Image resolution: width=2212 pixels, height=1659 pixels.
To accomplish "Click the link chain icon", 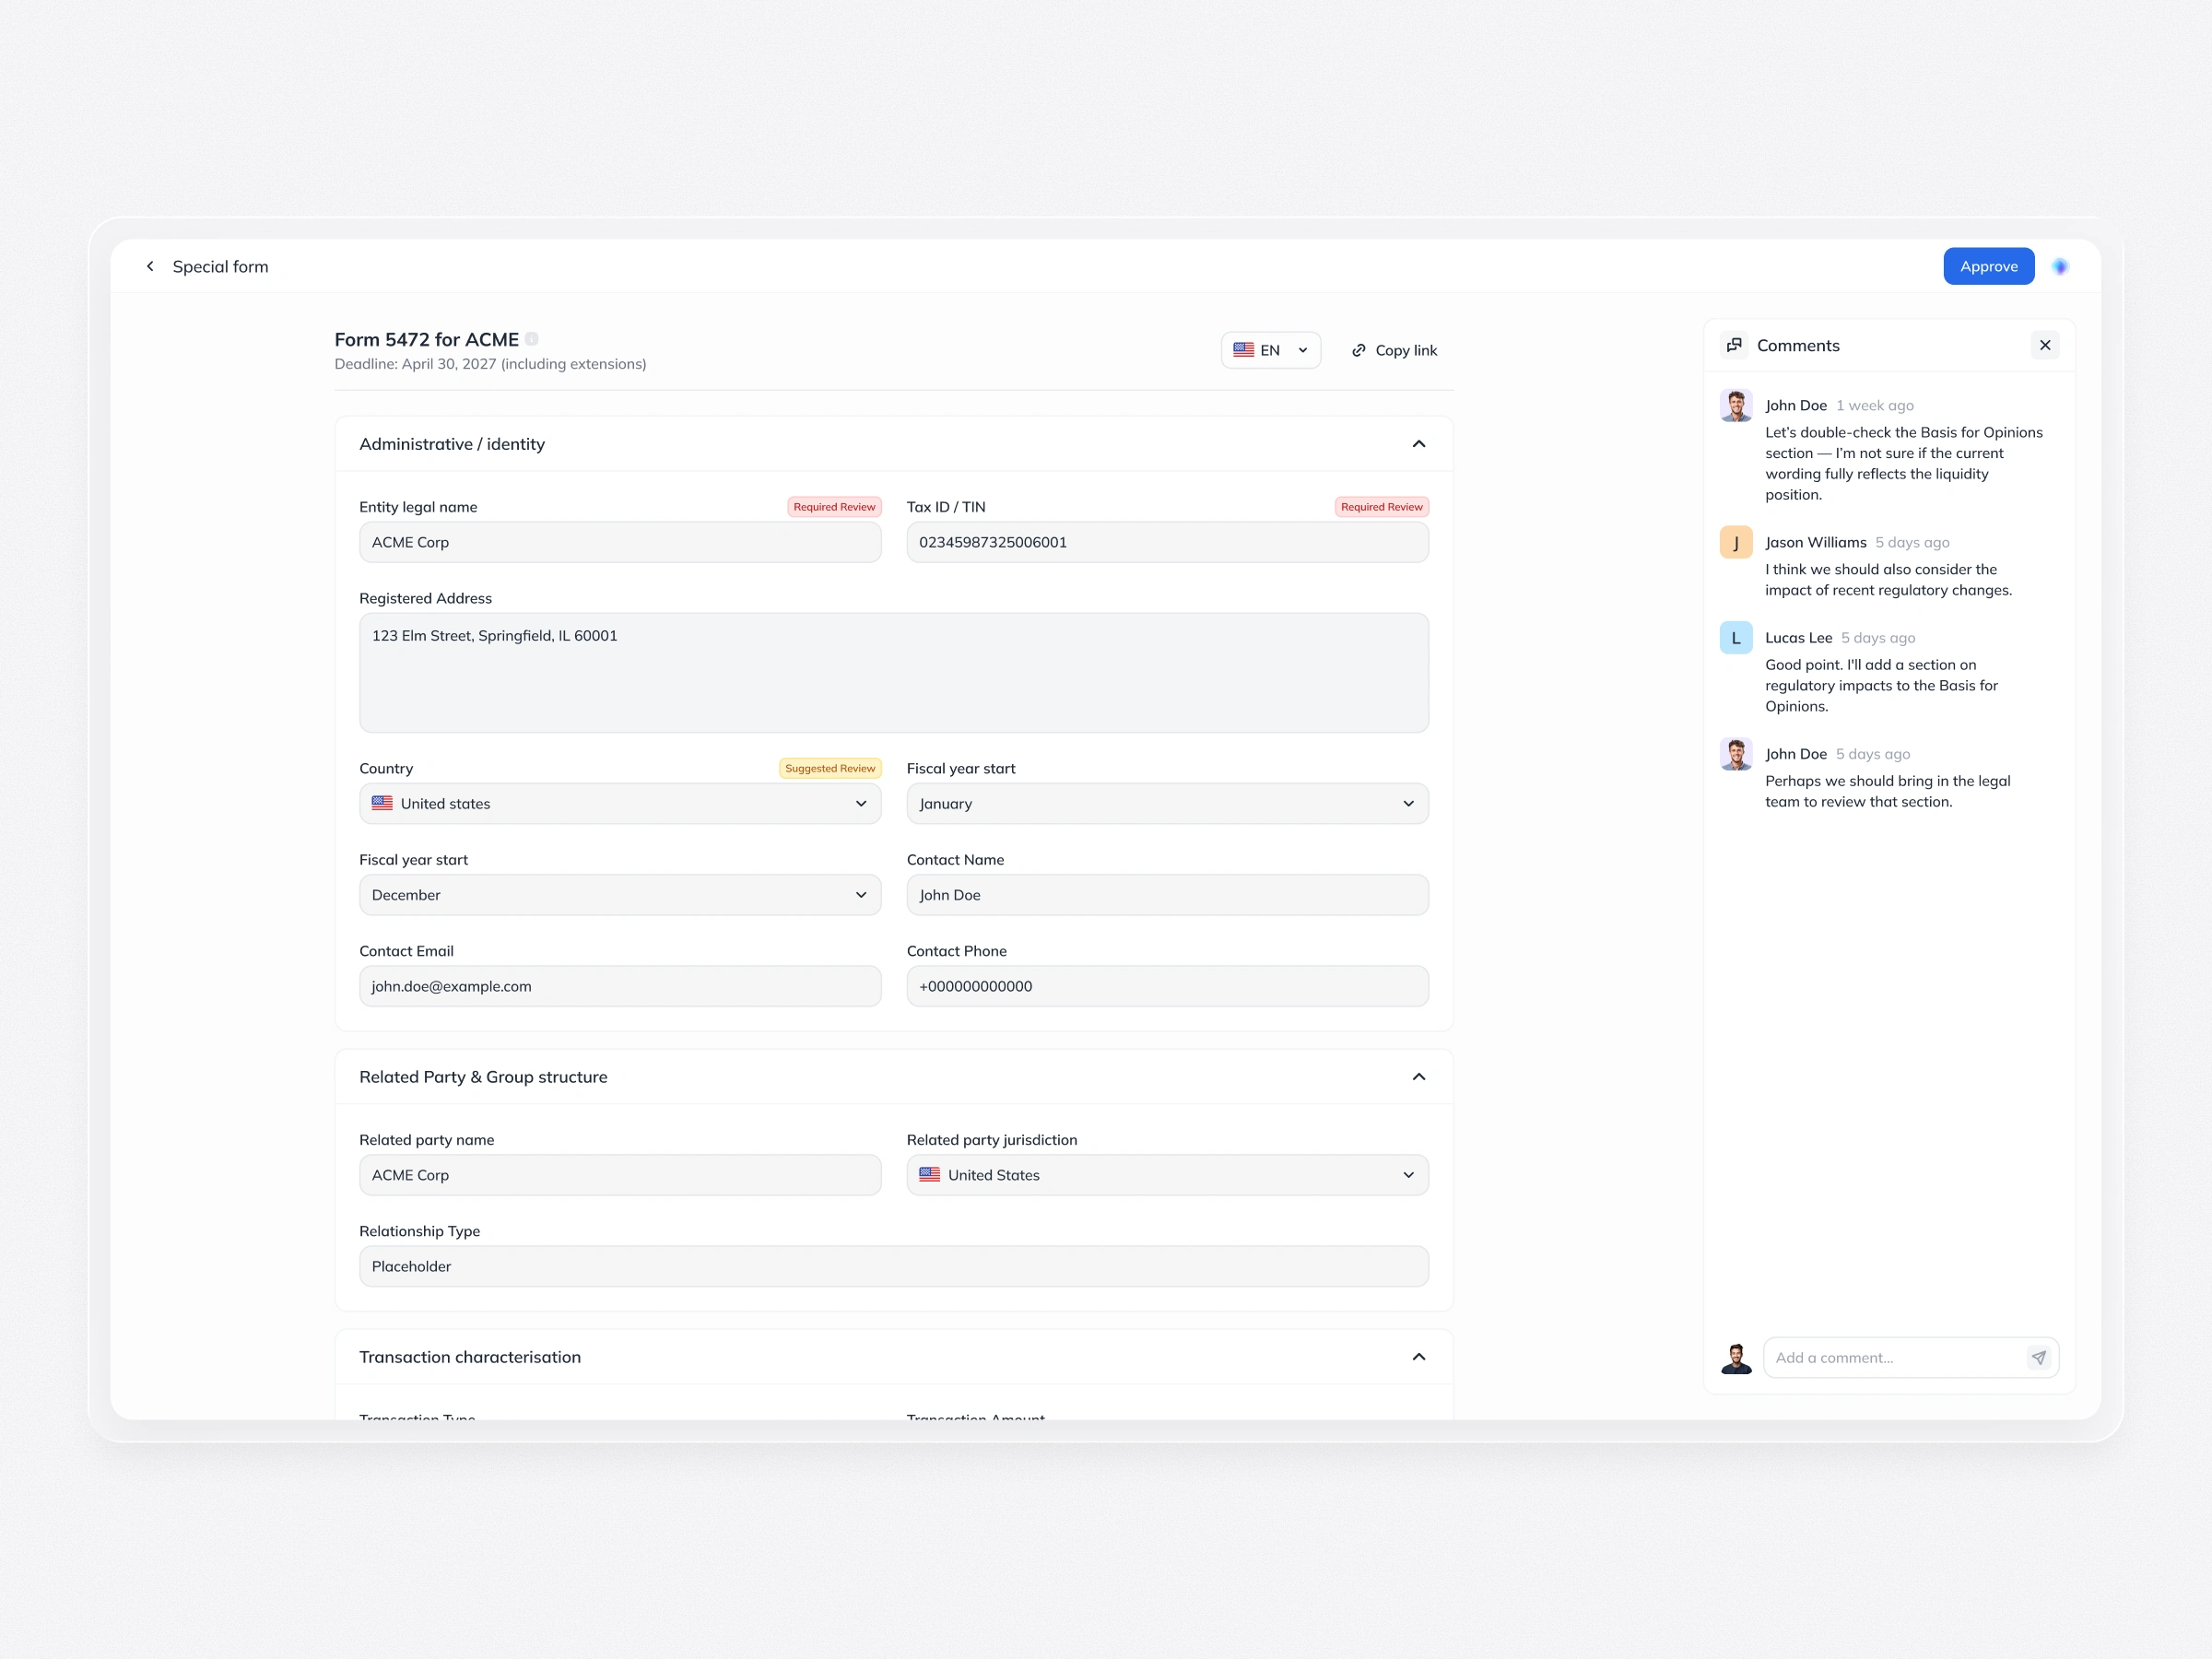I will click(x=1358, y=350).
